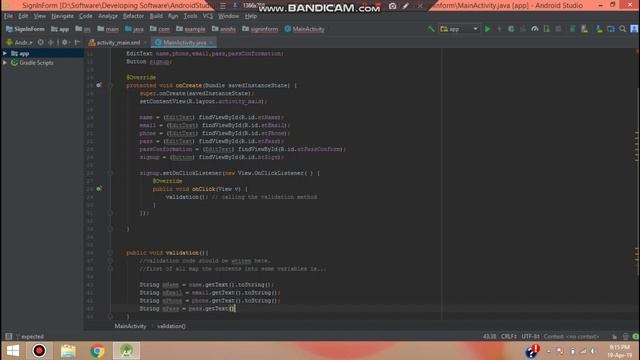Open the Help menu

click(x=251, y=16)
